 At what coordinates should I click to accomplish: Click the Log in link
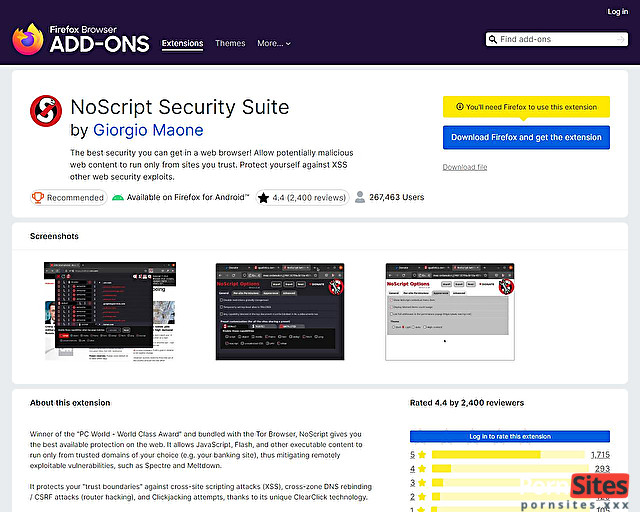[618, 12]
